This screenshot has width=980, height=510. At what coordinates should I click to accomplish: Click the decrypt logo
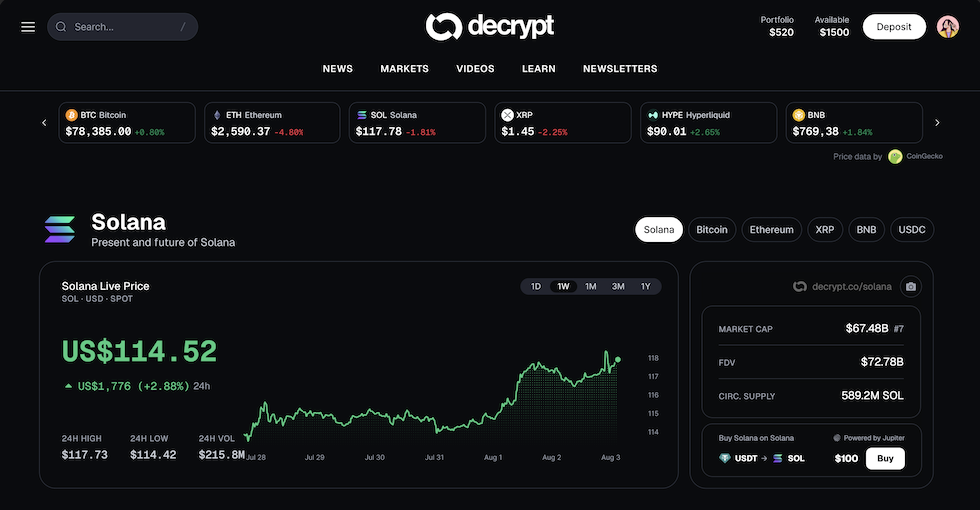[x=489, y=26]
